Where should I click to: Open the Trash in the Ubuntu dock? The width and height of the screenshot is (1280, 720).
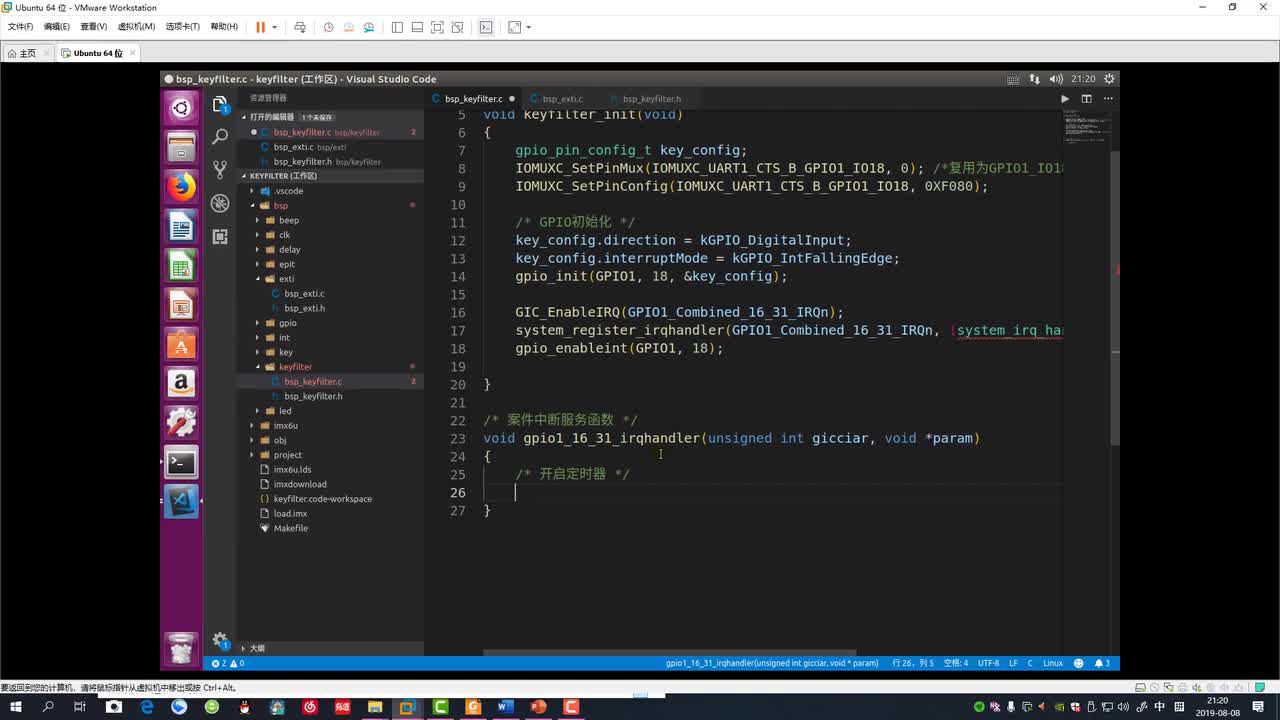click(181, 649)
